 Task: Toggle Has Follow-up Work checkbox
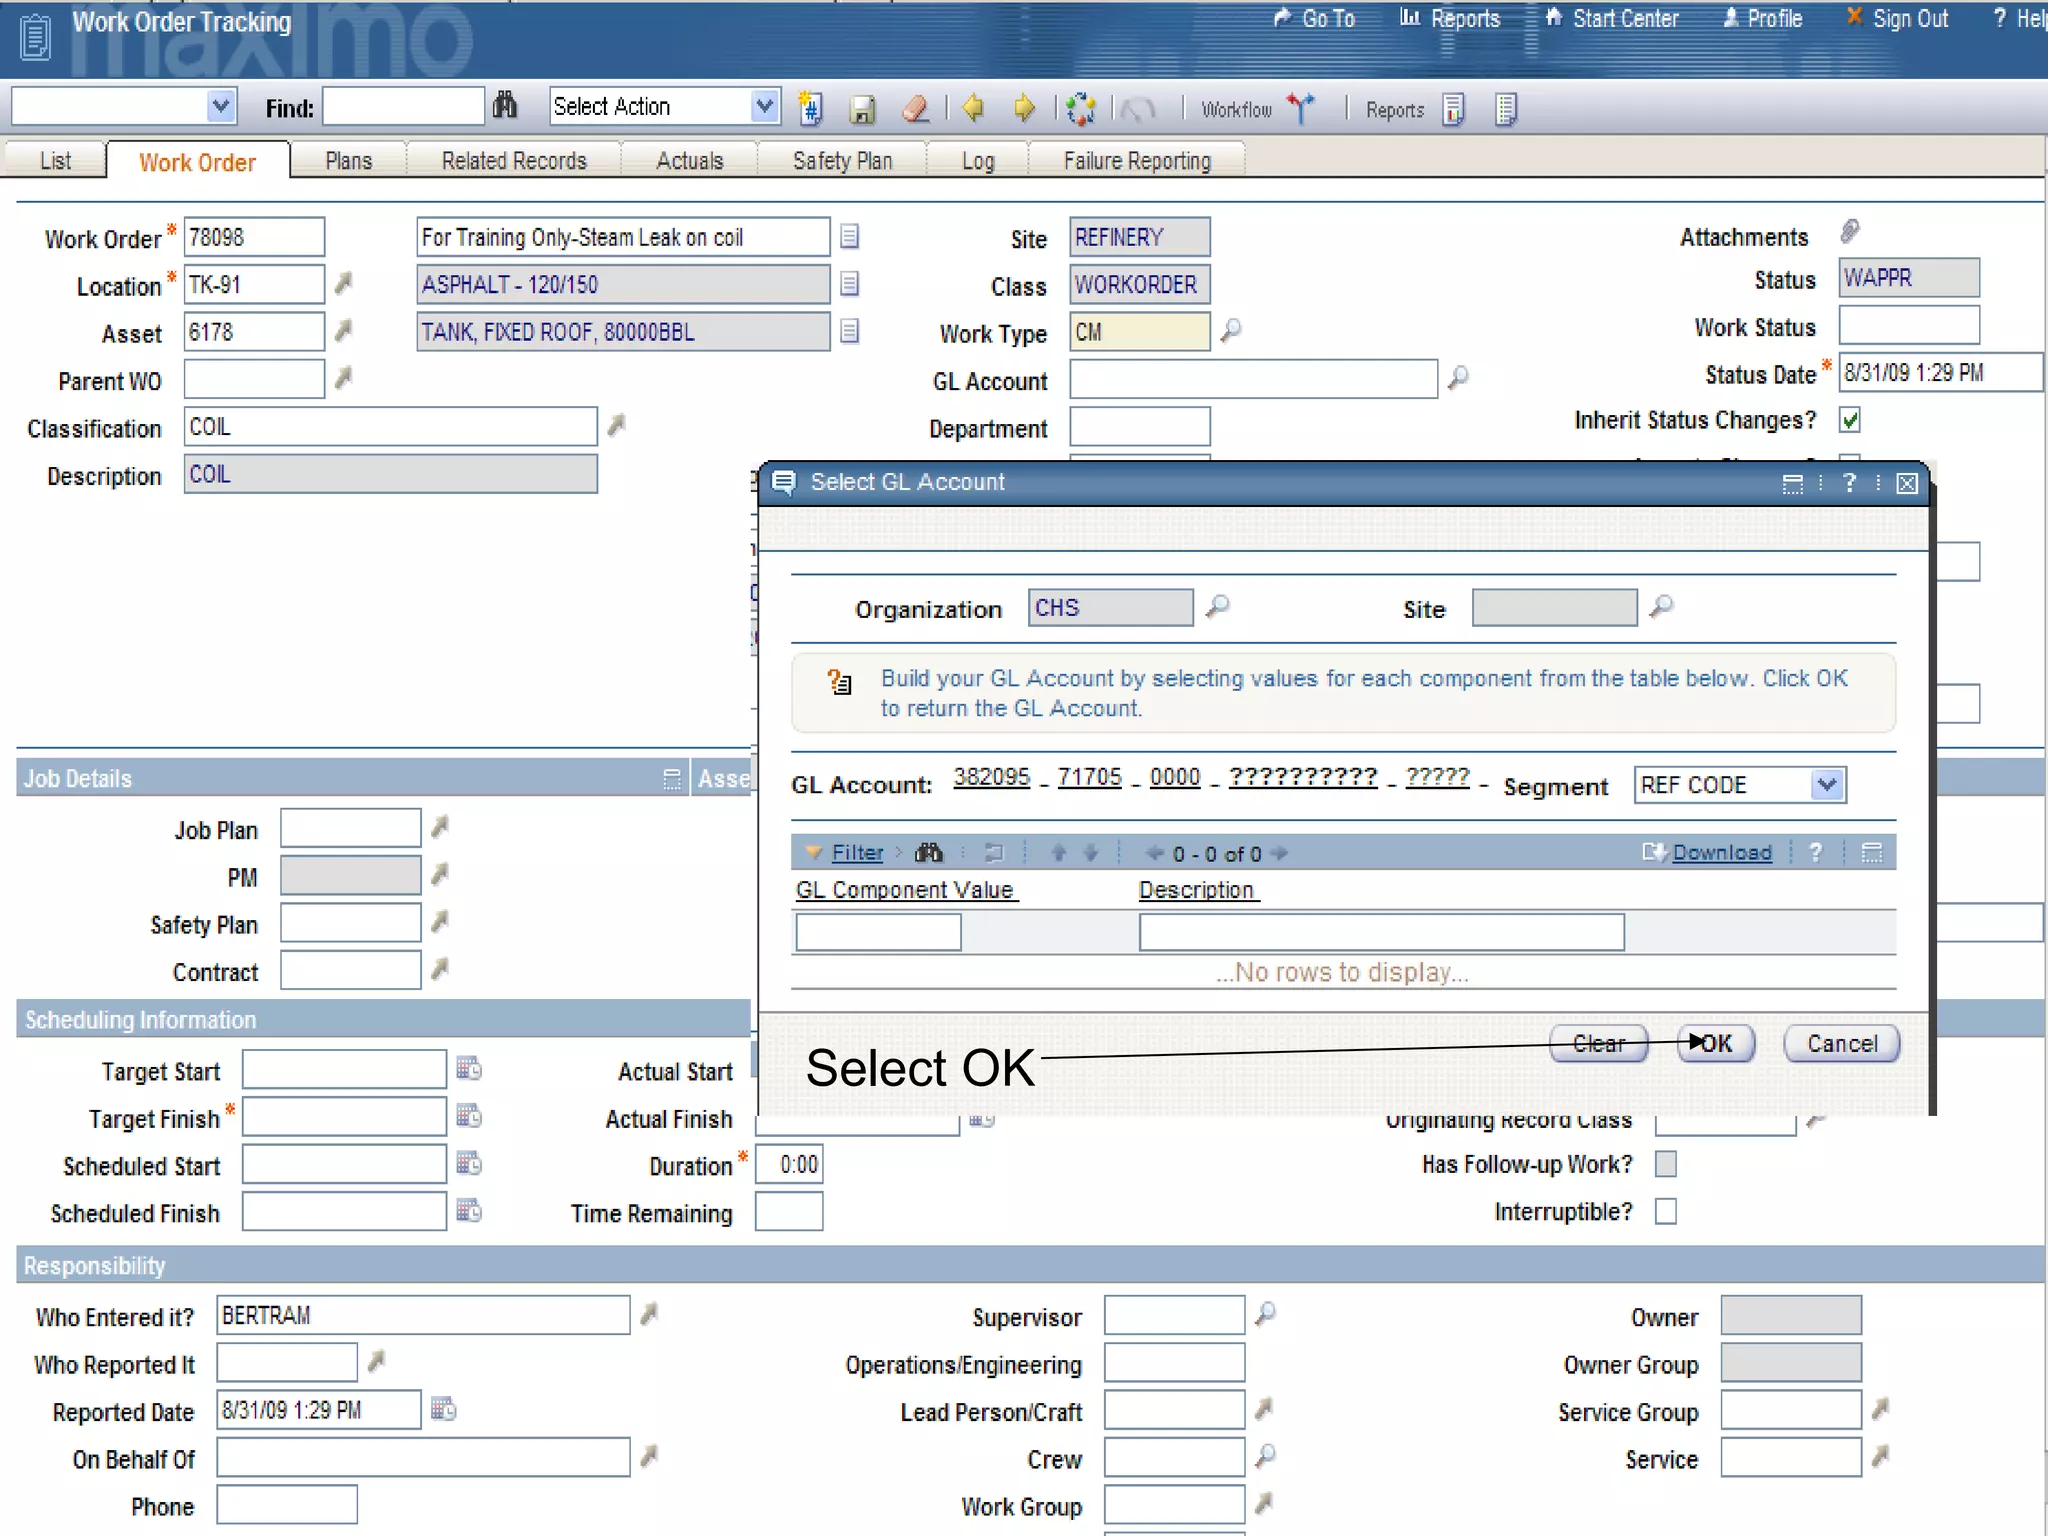coord(1665,1164)
